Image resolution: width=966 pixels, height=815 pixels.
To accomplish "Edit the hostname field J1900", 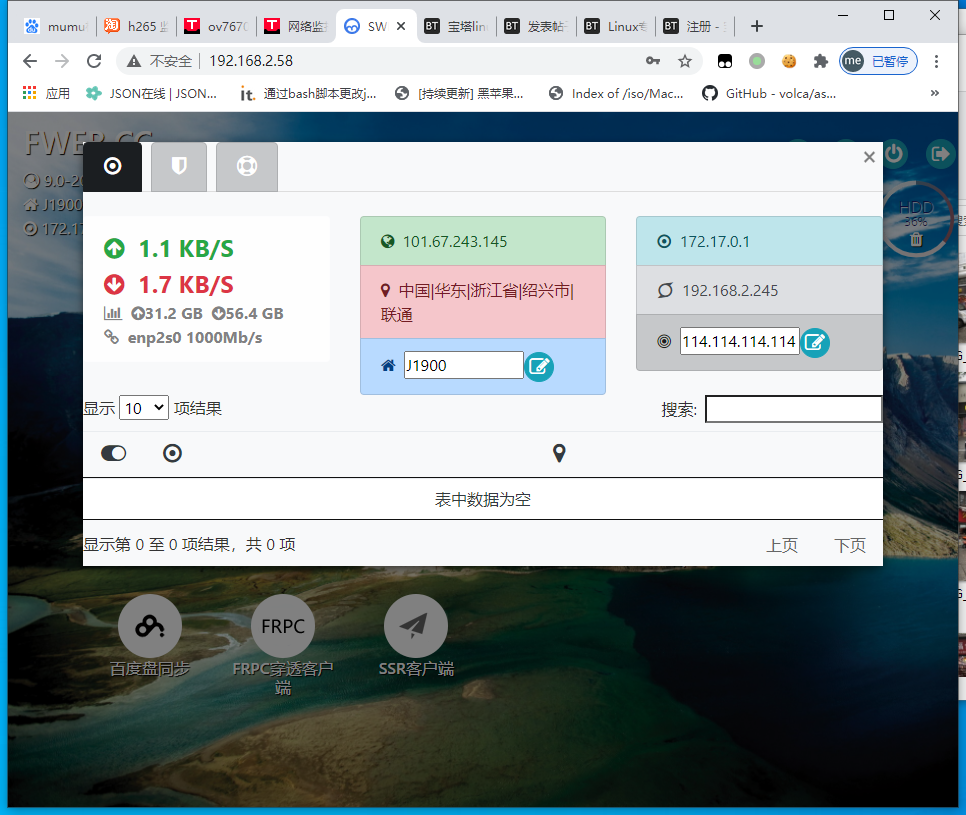I will (463, 365).
